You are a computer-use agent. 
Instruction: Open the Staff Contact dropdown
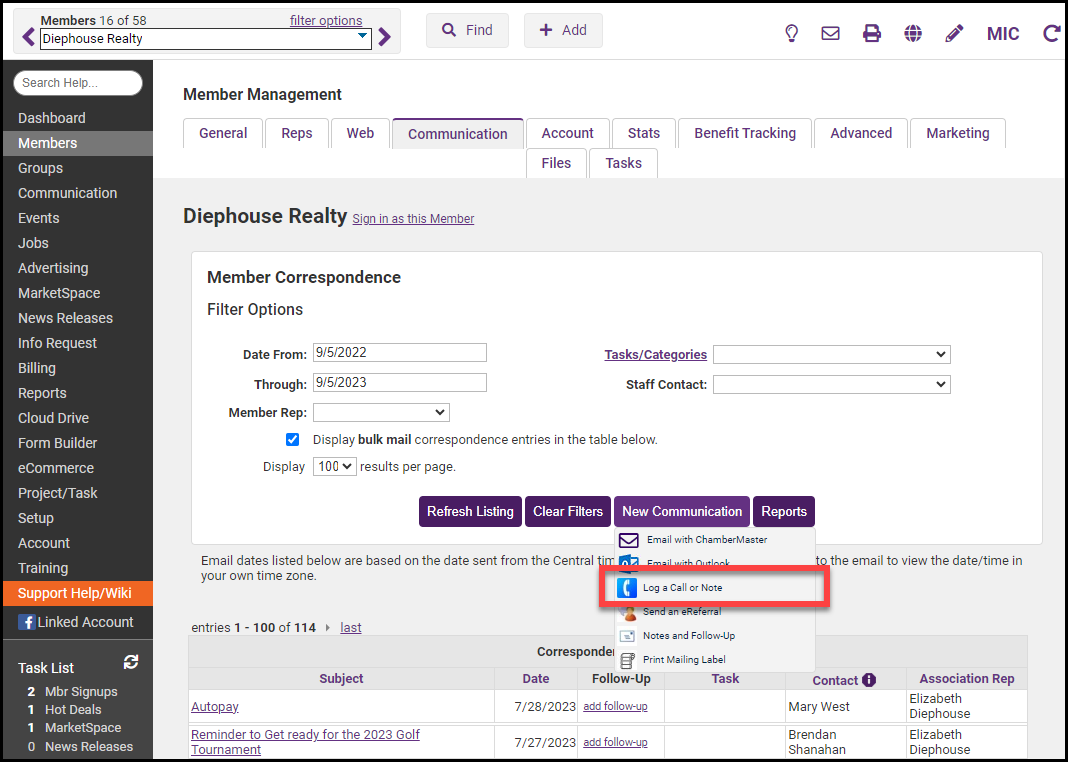click(831, 384)
